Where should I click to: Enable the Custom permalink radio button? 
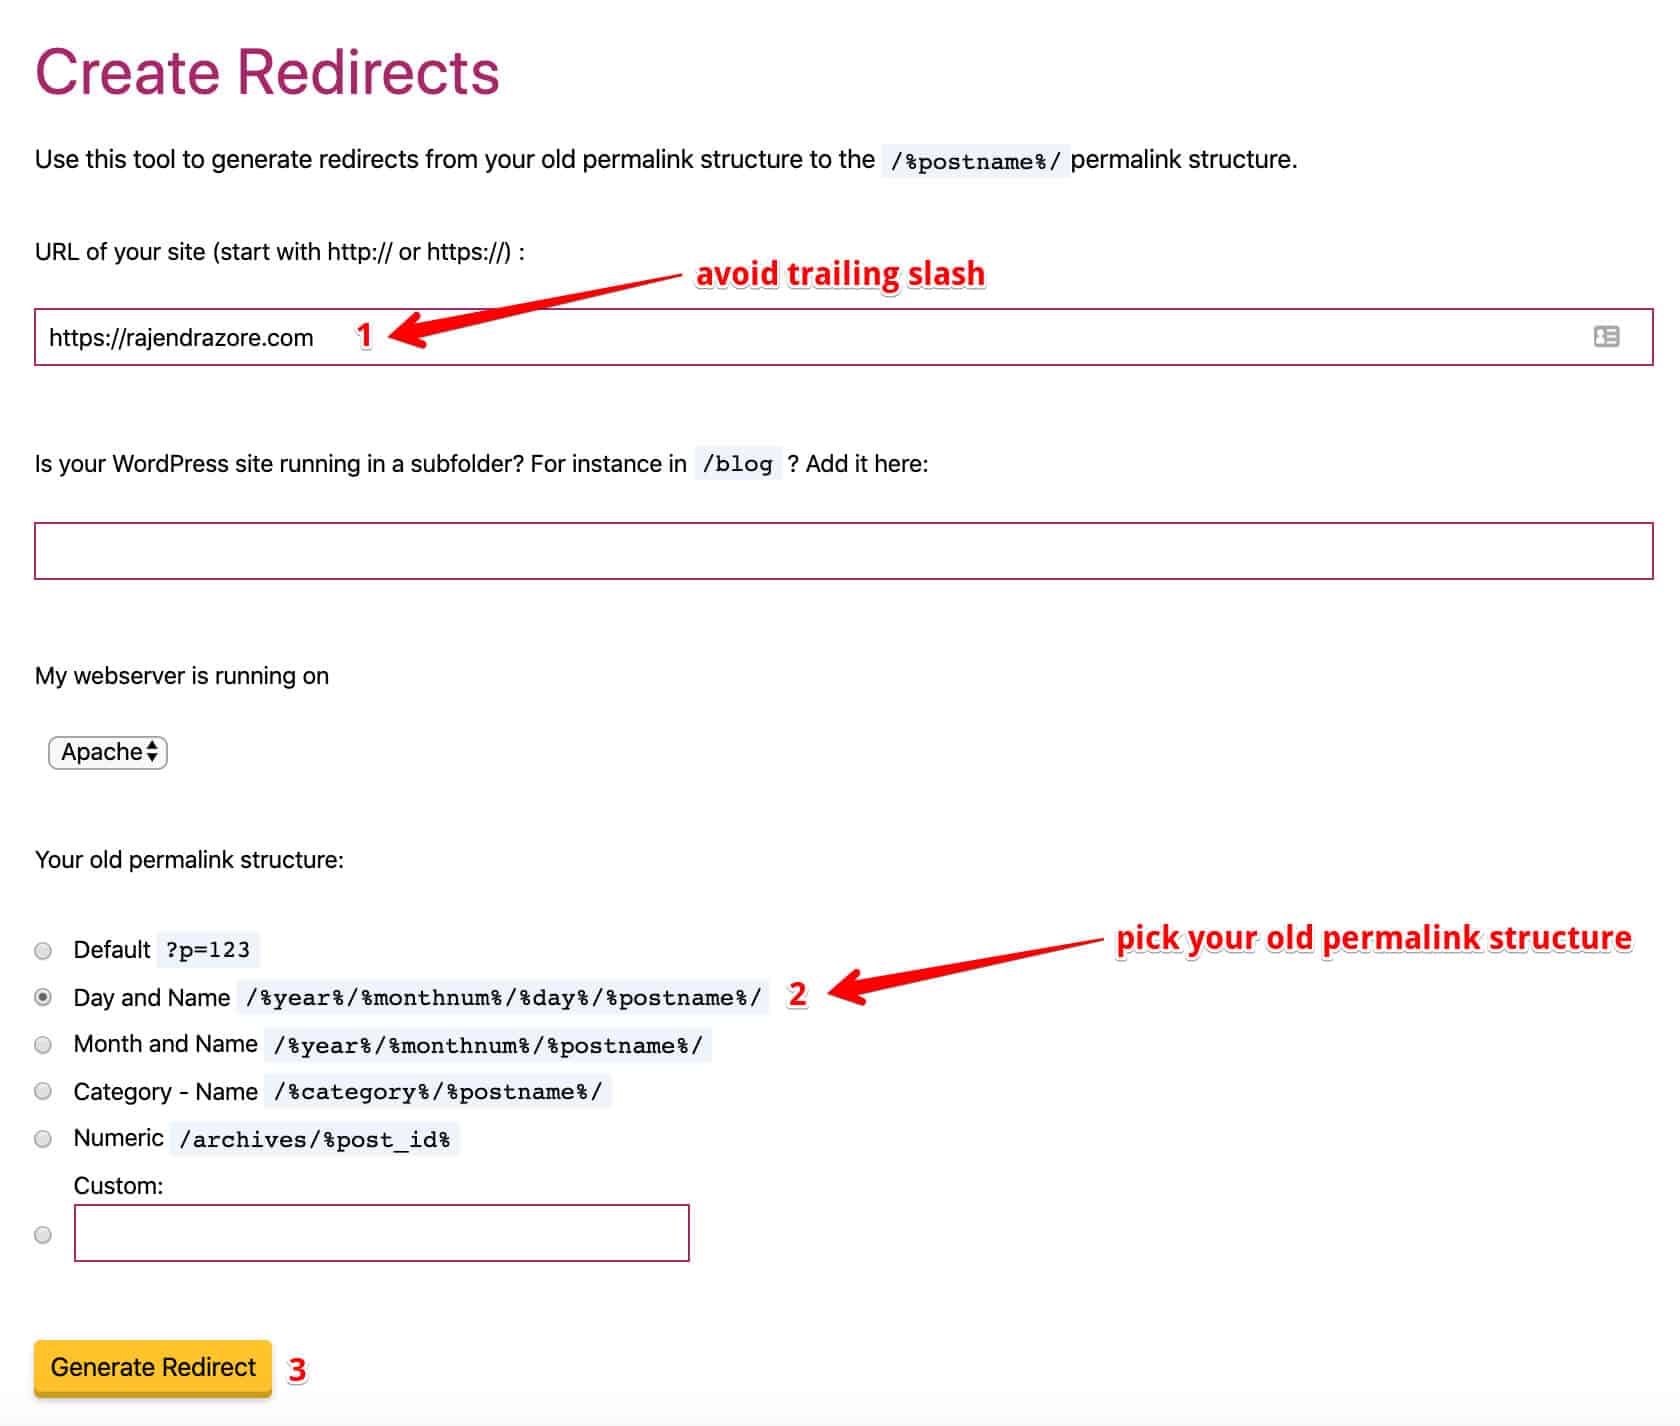pos(43,1235)
